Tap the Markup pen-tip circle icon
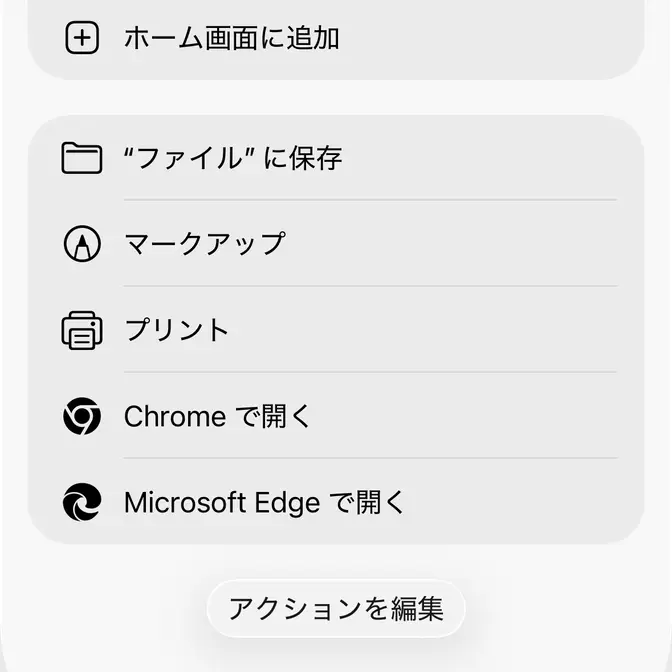672x672 pixels. click(82, 244)
